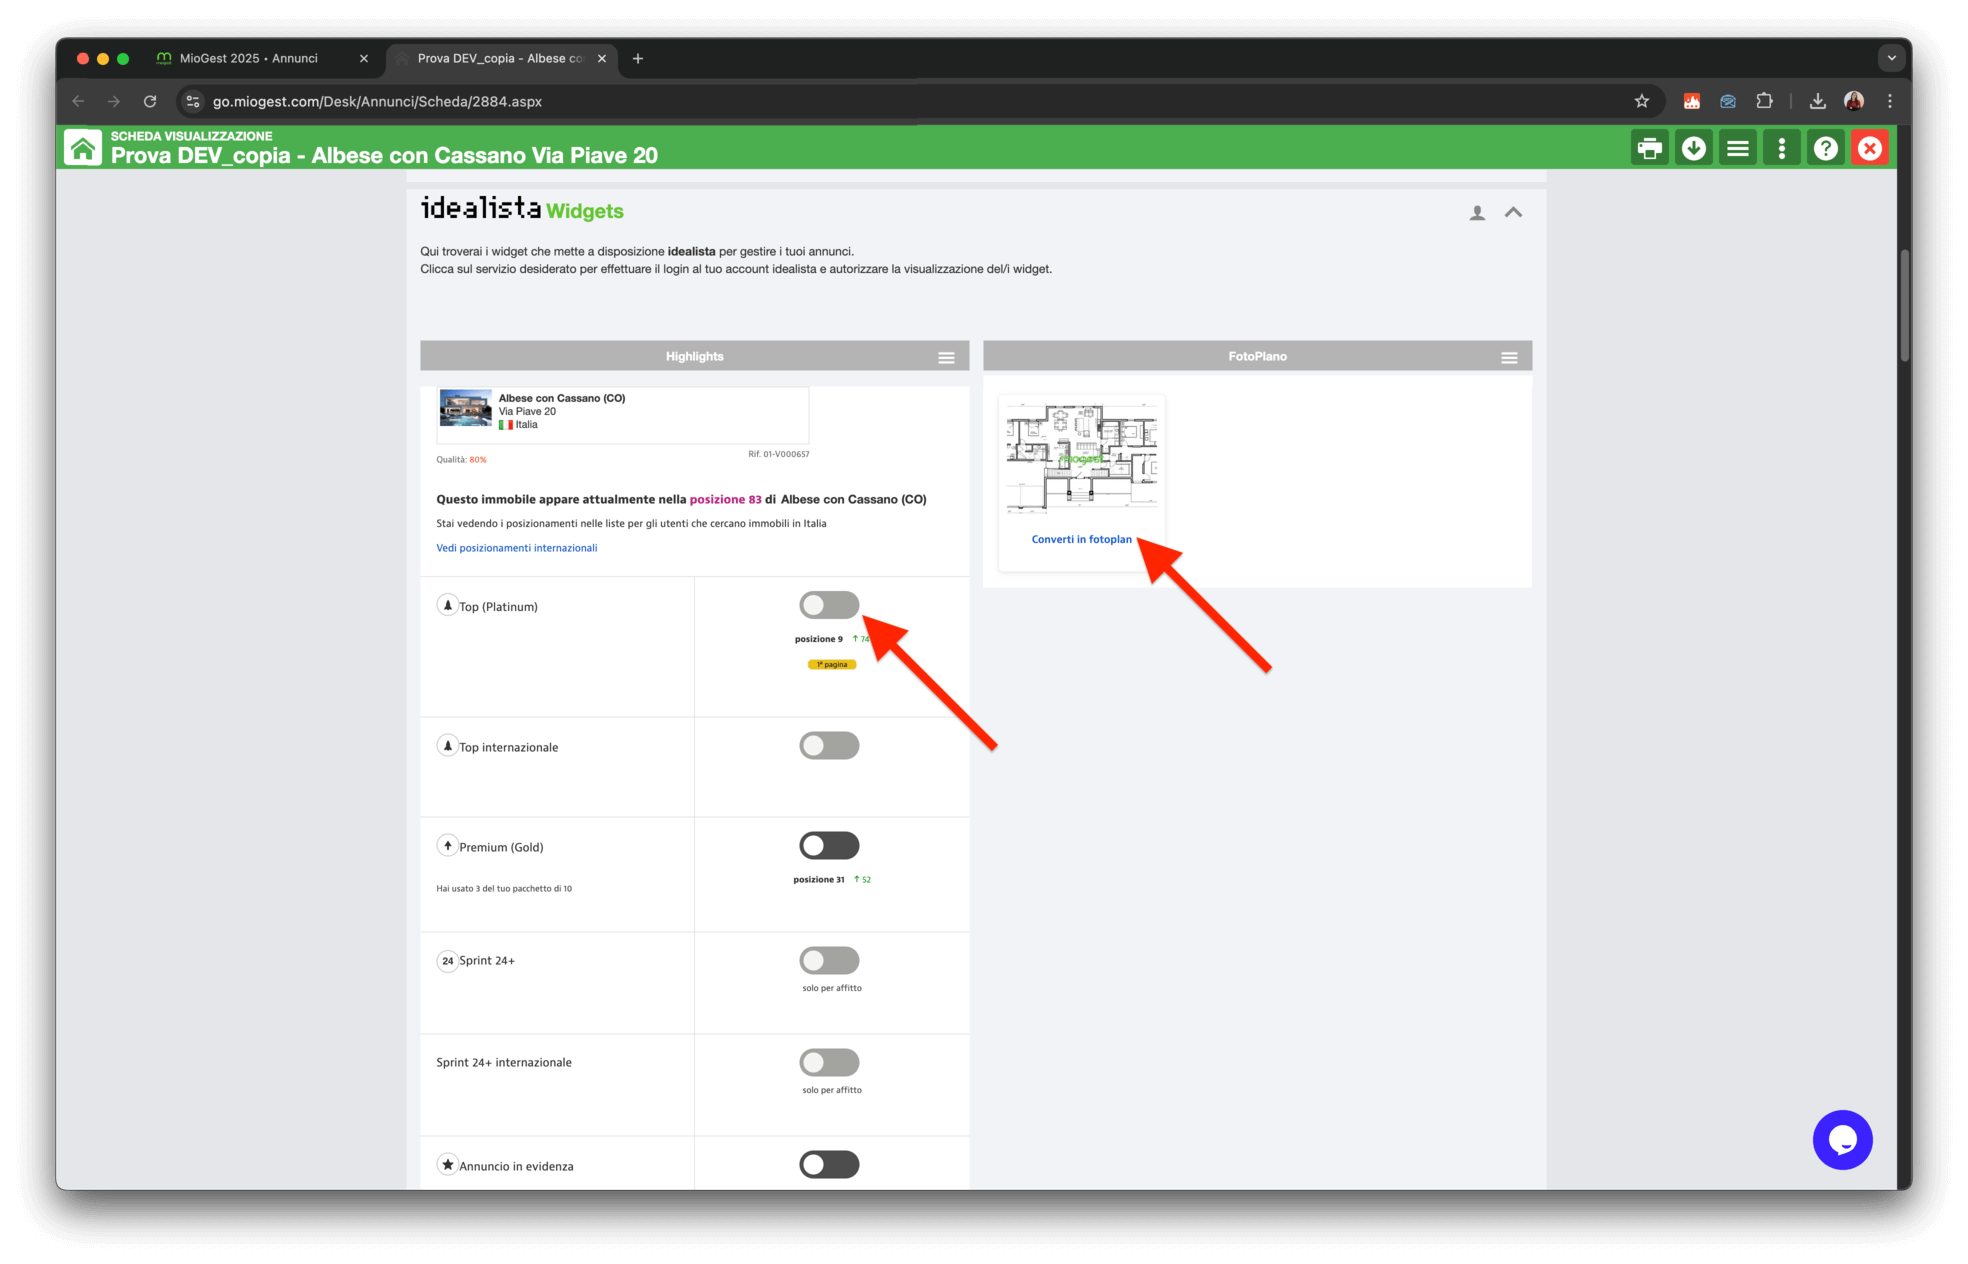Screen dimensions: 1968x1264
Task: Open a new browser tab
Action: pyautogui.click(x=638, y=59)
